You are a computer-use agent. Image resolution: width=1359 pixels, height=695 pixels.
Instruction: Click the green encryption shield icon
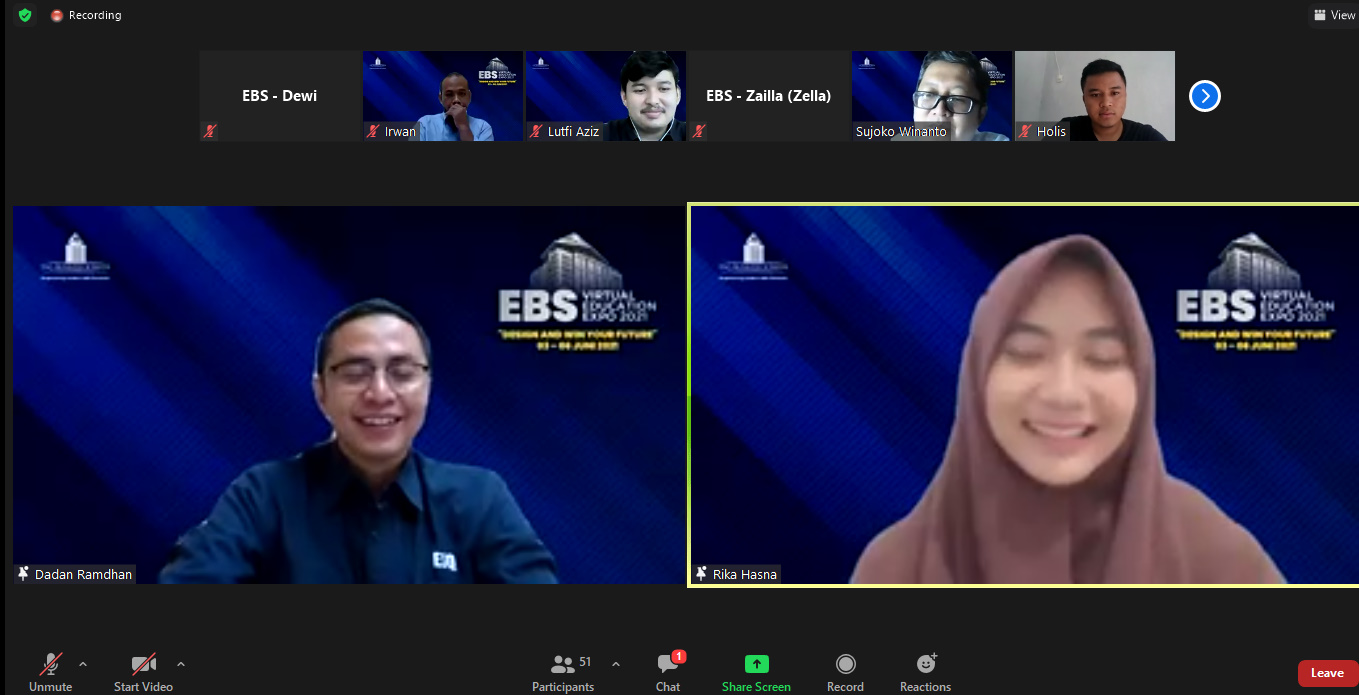pyautogui.click(x=25, y=15)
